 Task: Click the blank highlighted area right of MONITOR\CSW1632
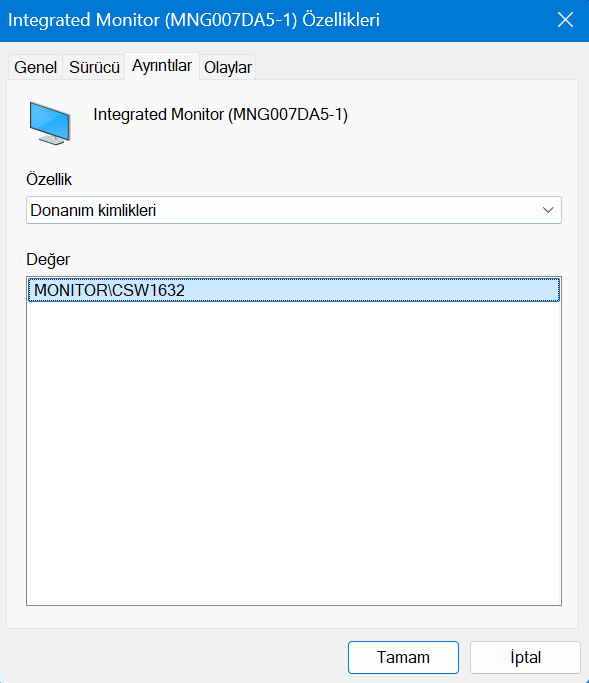click(x=370, y=290)
